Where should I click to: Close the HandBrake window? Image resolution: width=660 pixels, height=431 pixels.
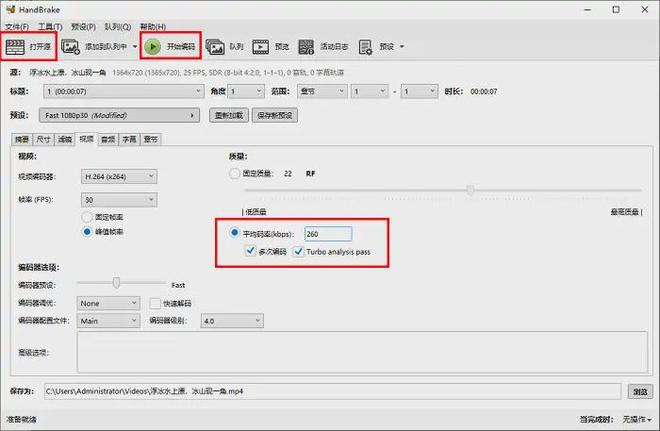pyautogui.click(x=644, y=10)
